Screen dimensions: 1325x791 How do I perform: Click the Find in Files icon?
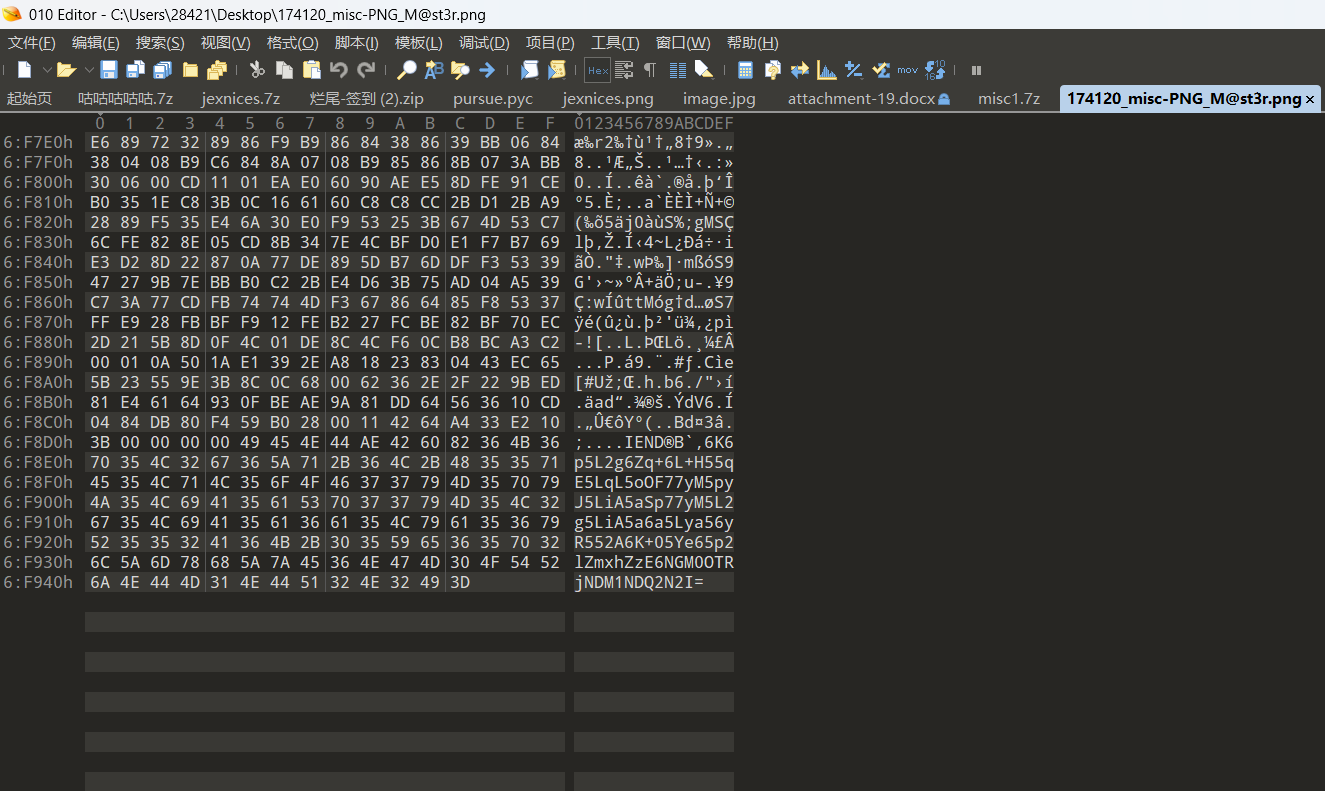click(x=461, y=70)
